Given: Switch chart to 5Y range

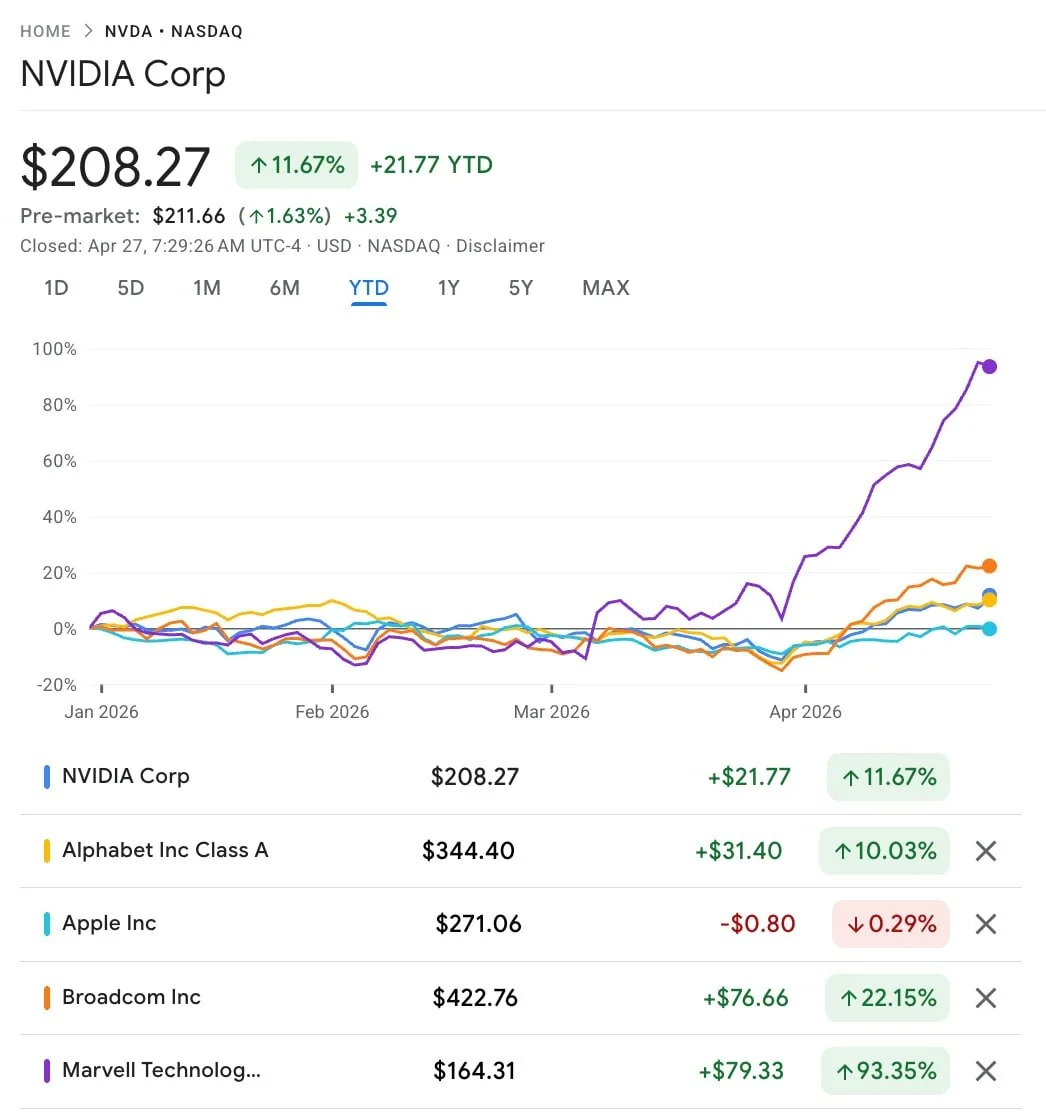Looking at the screenshot, I should [520, 288].
